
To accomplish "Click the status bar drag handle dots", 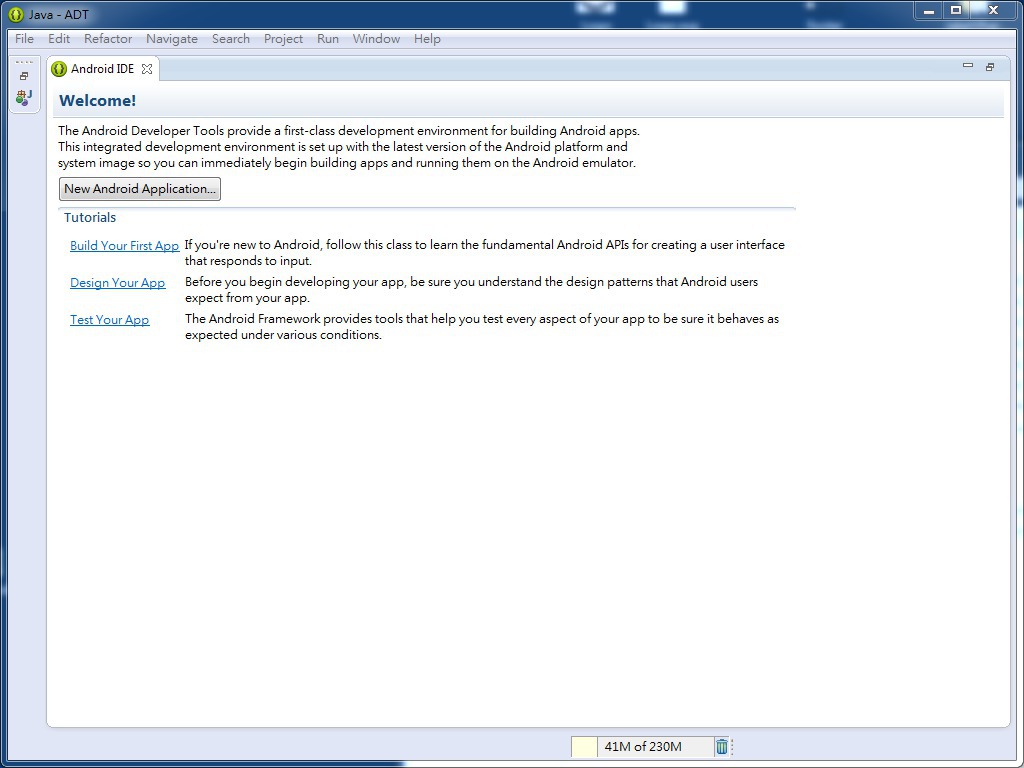I will coord(732,746).
